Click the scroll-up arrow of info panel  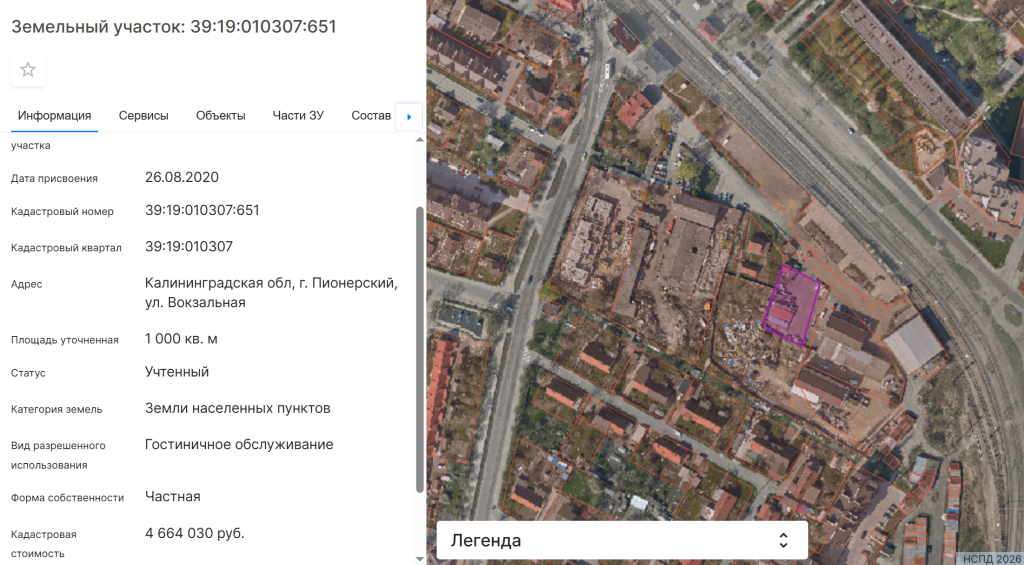pyautogui.click(x=419, y=139)
